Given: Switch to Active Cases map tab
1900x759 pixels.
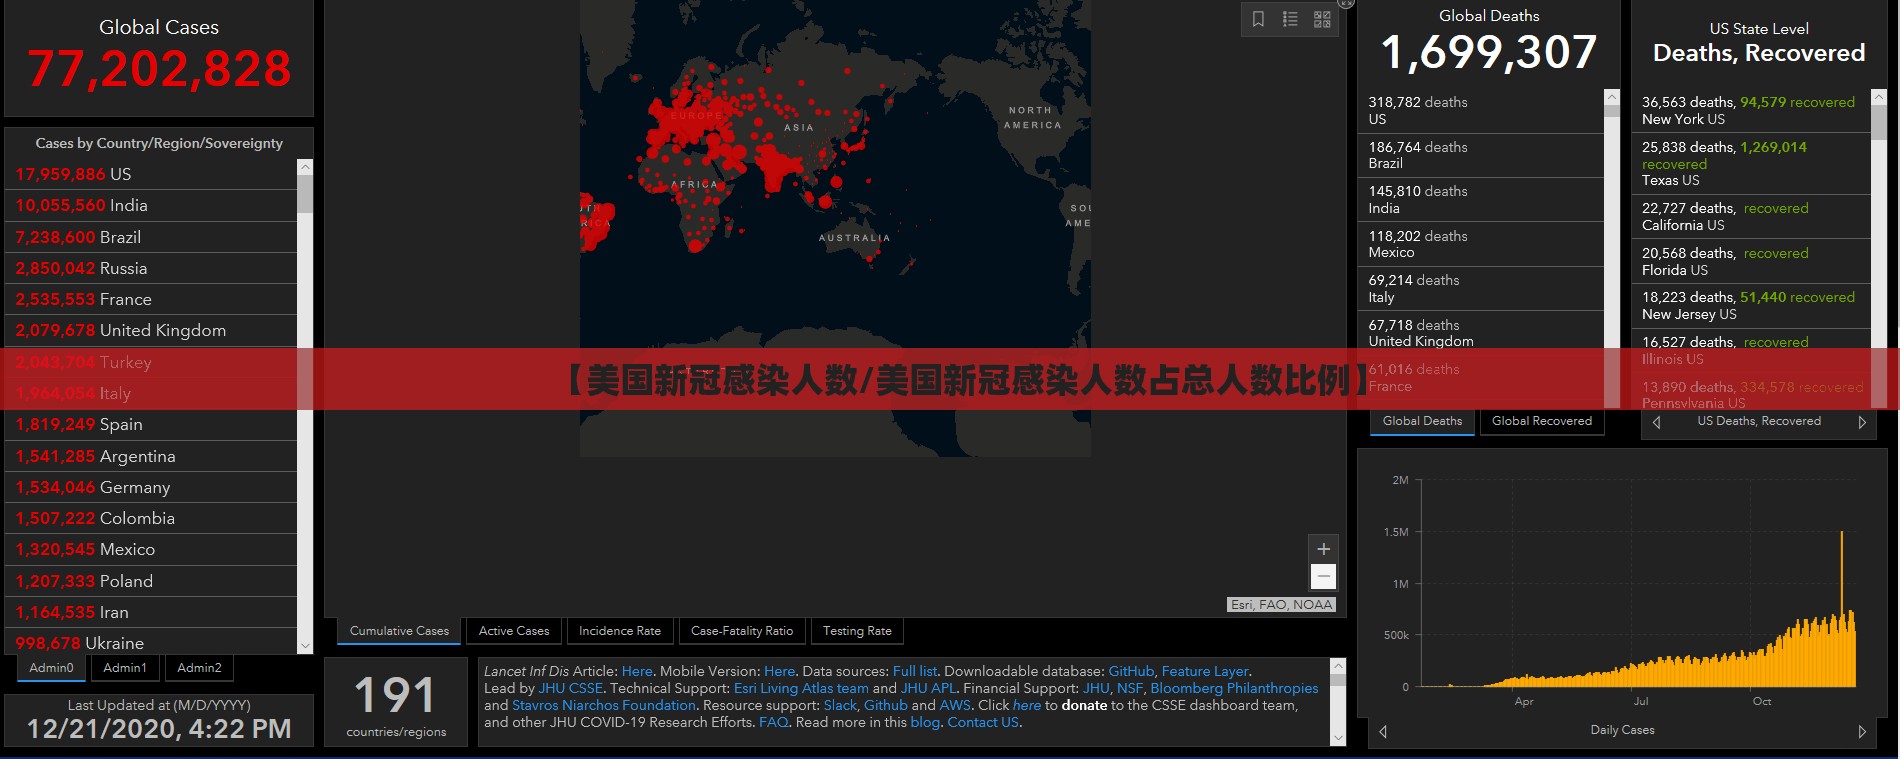Looking at the screenshot, I should 514,631.
